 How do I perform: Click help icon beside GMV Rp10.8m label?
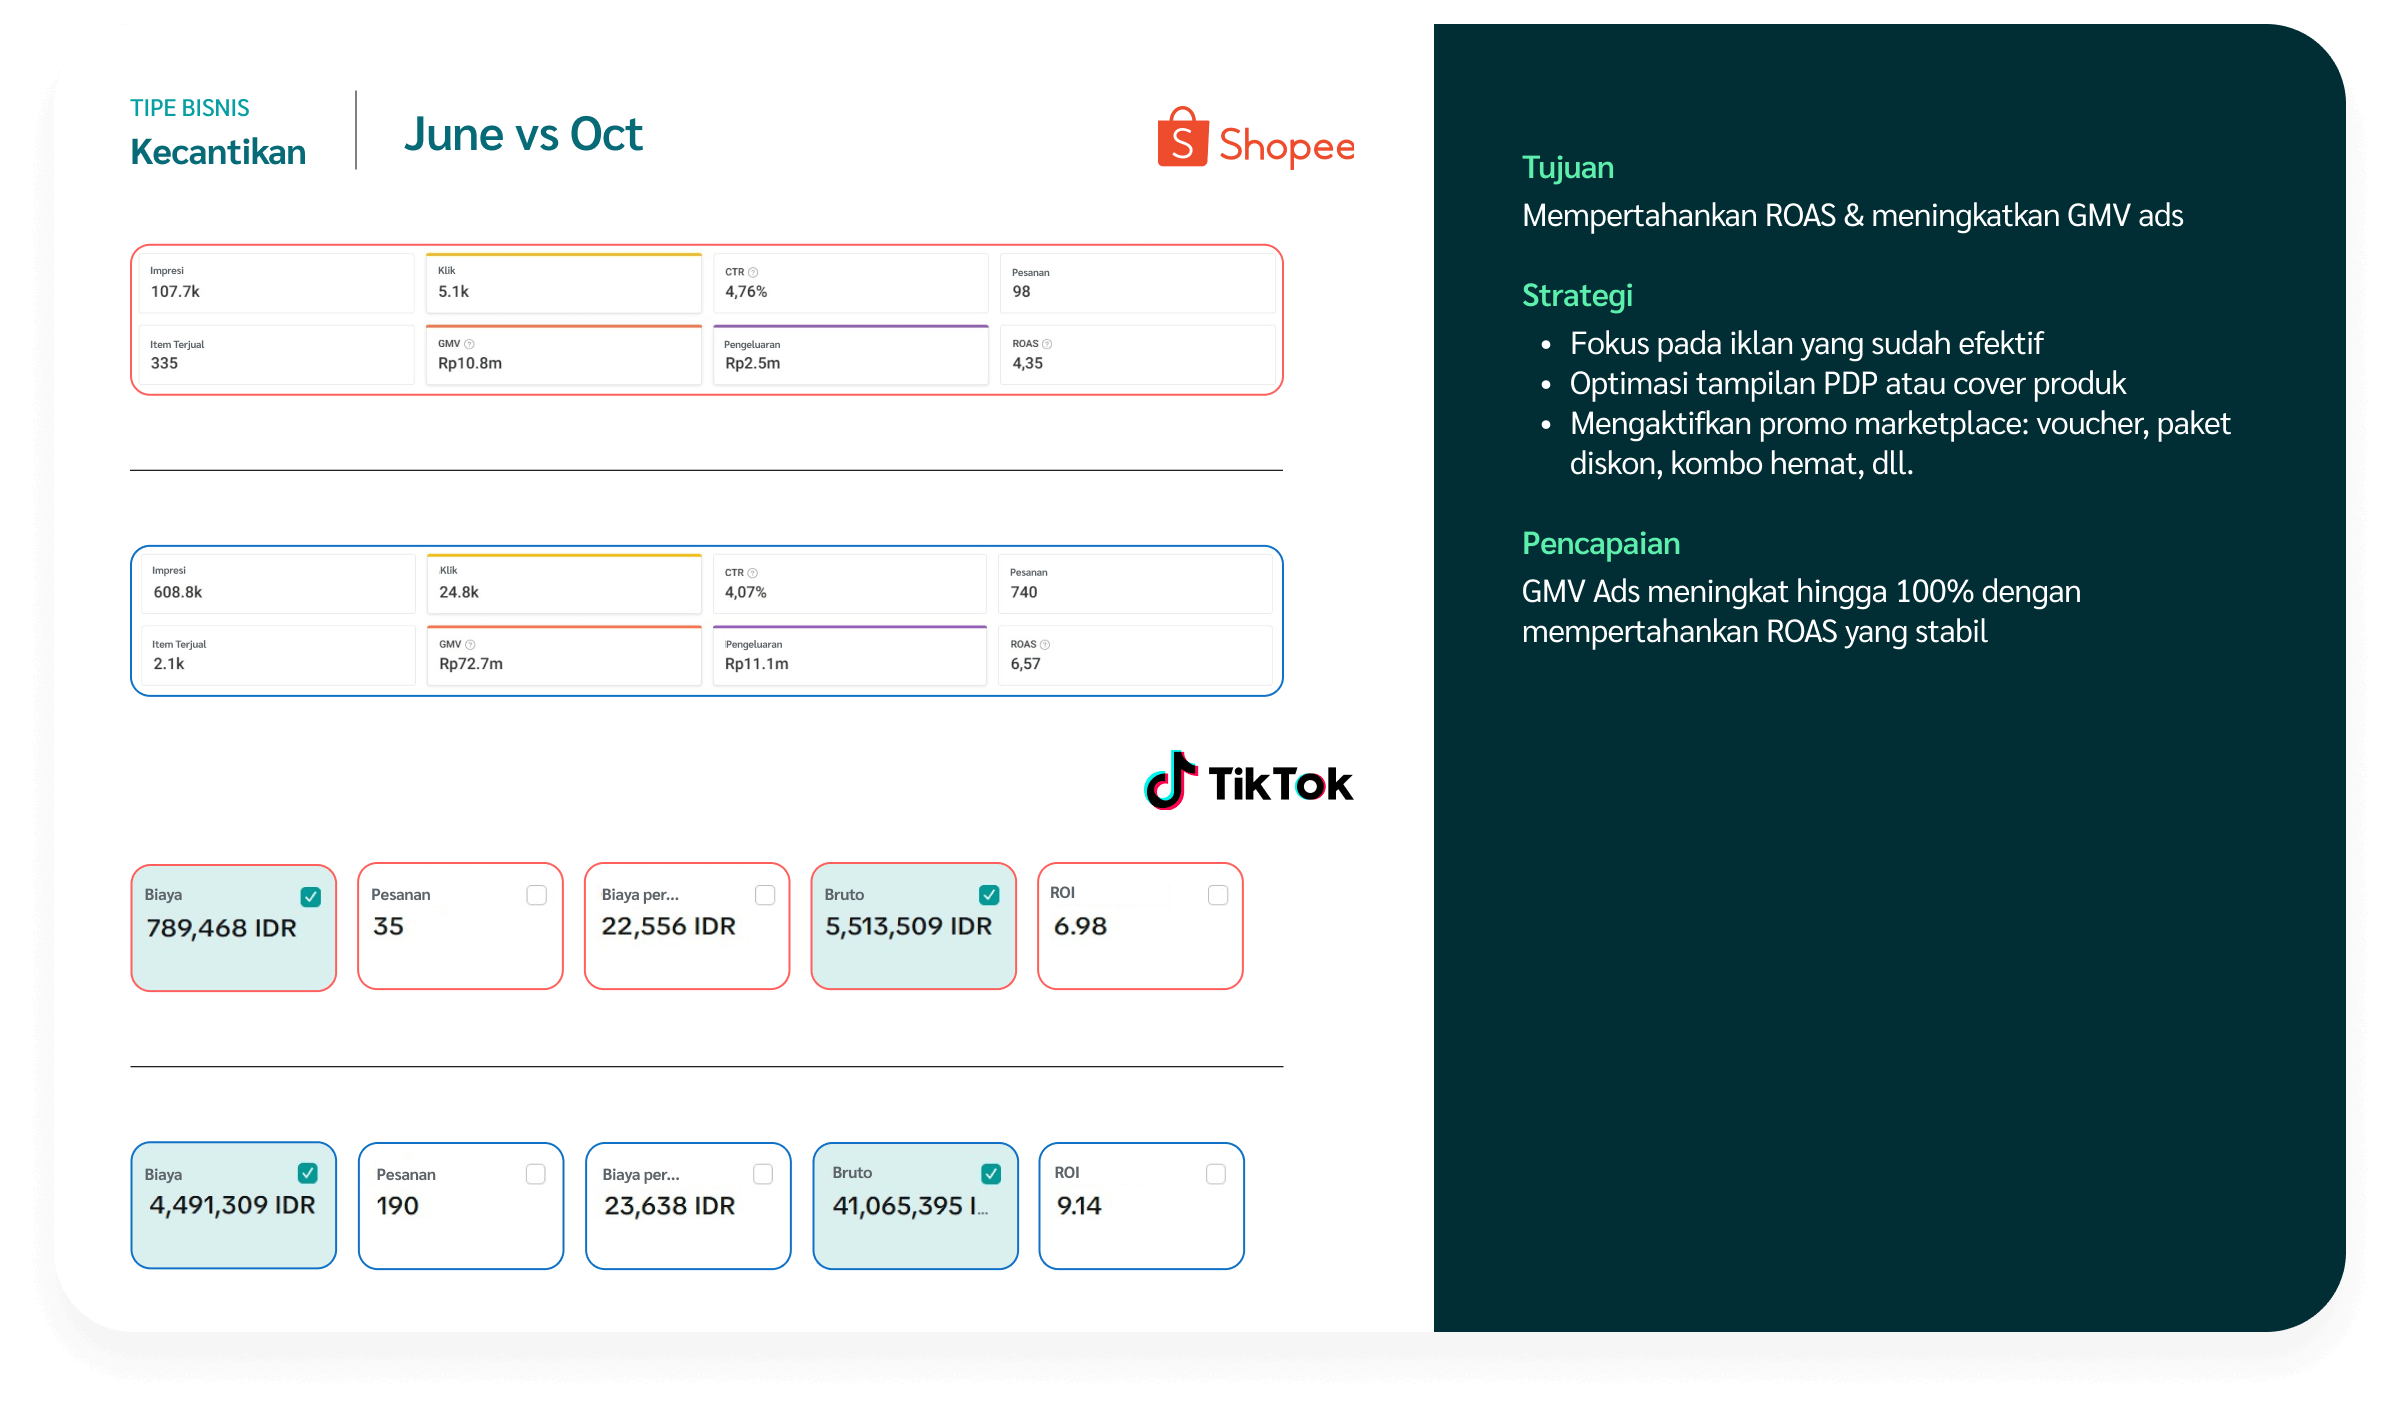pos(470,344)
